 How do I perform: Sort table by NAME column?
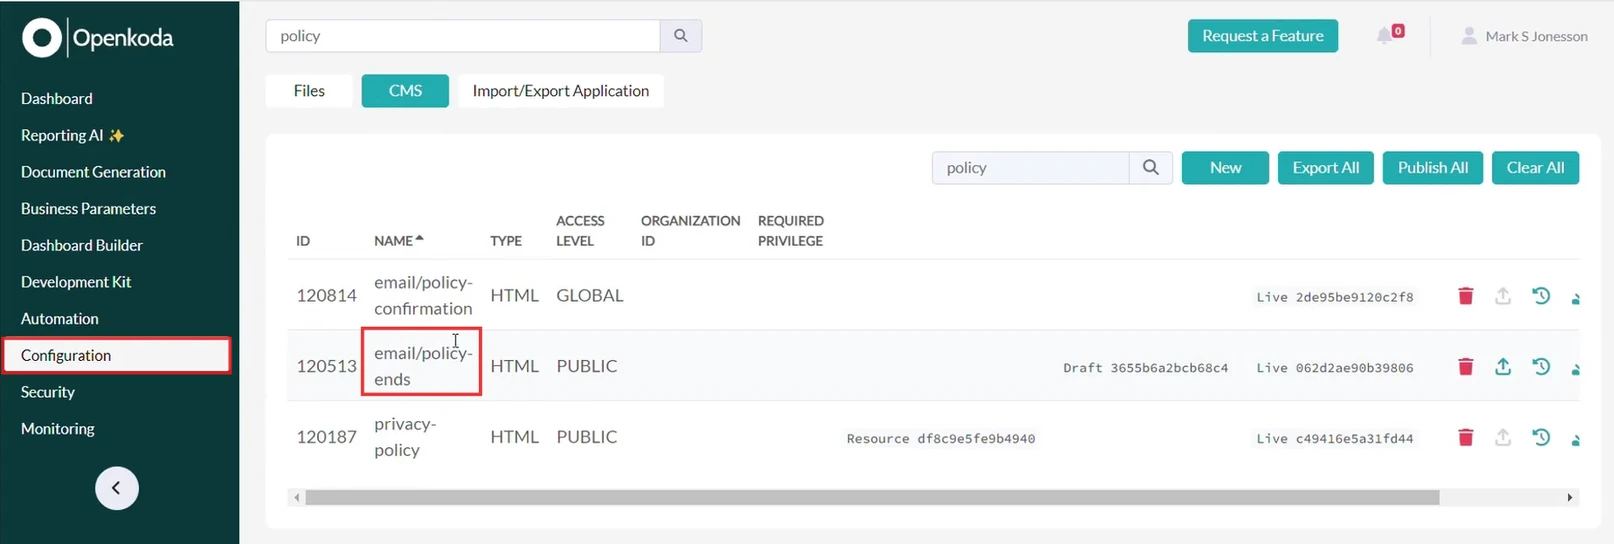[398, 241]
